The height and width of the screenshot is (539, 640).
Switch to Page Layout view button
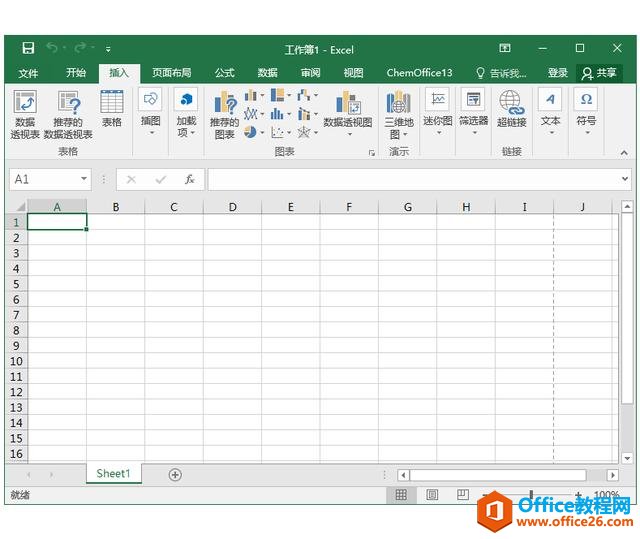[432, 495]
